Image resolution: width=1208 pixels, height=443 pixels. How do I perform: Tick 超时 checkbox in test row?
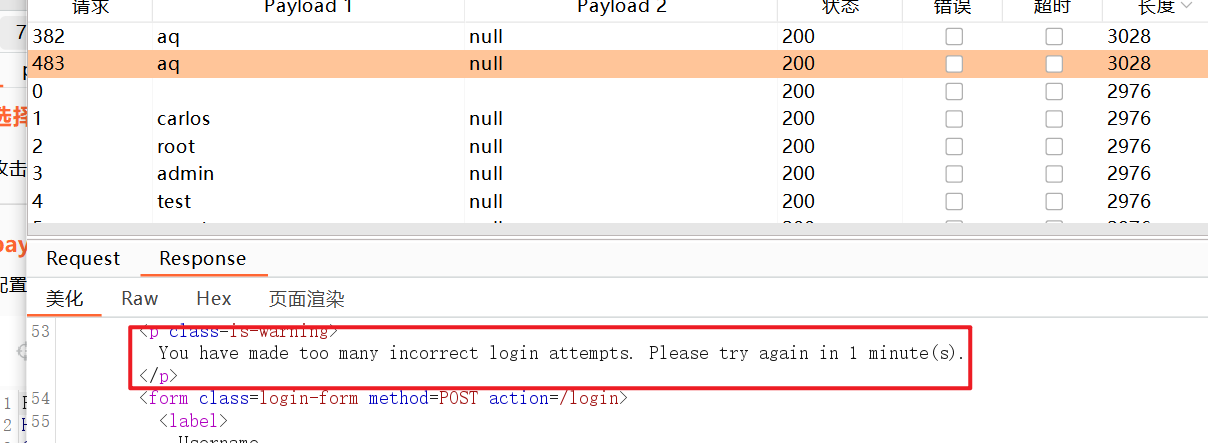pos(1054,202)
